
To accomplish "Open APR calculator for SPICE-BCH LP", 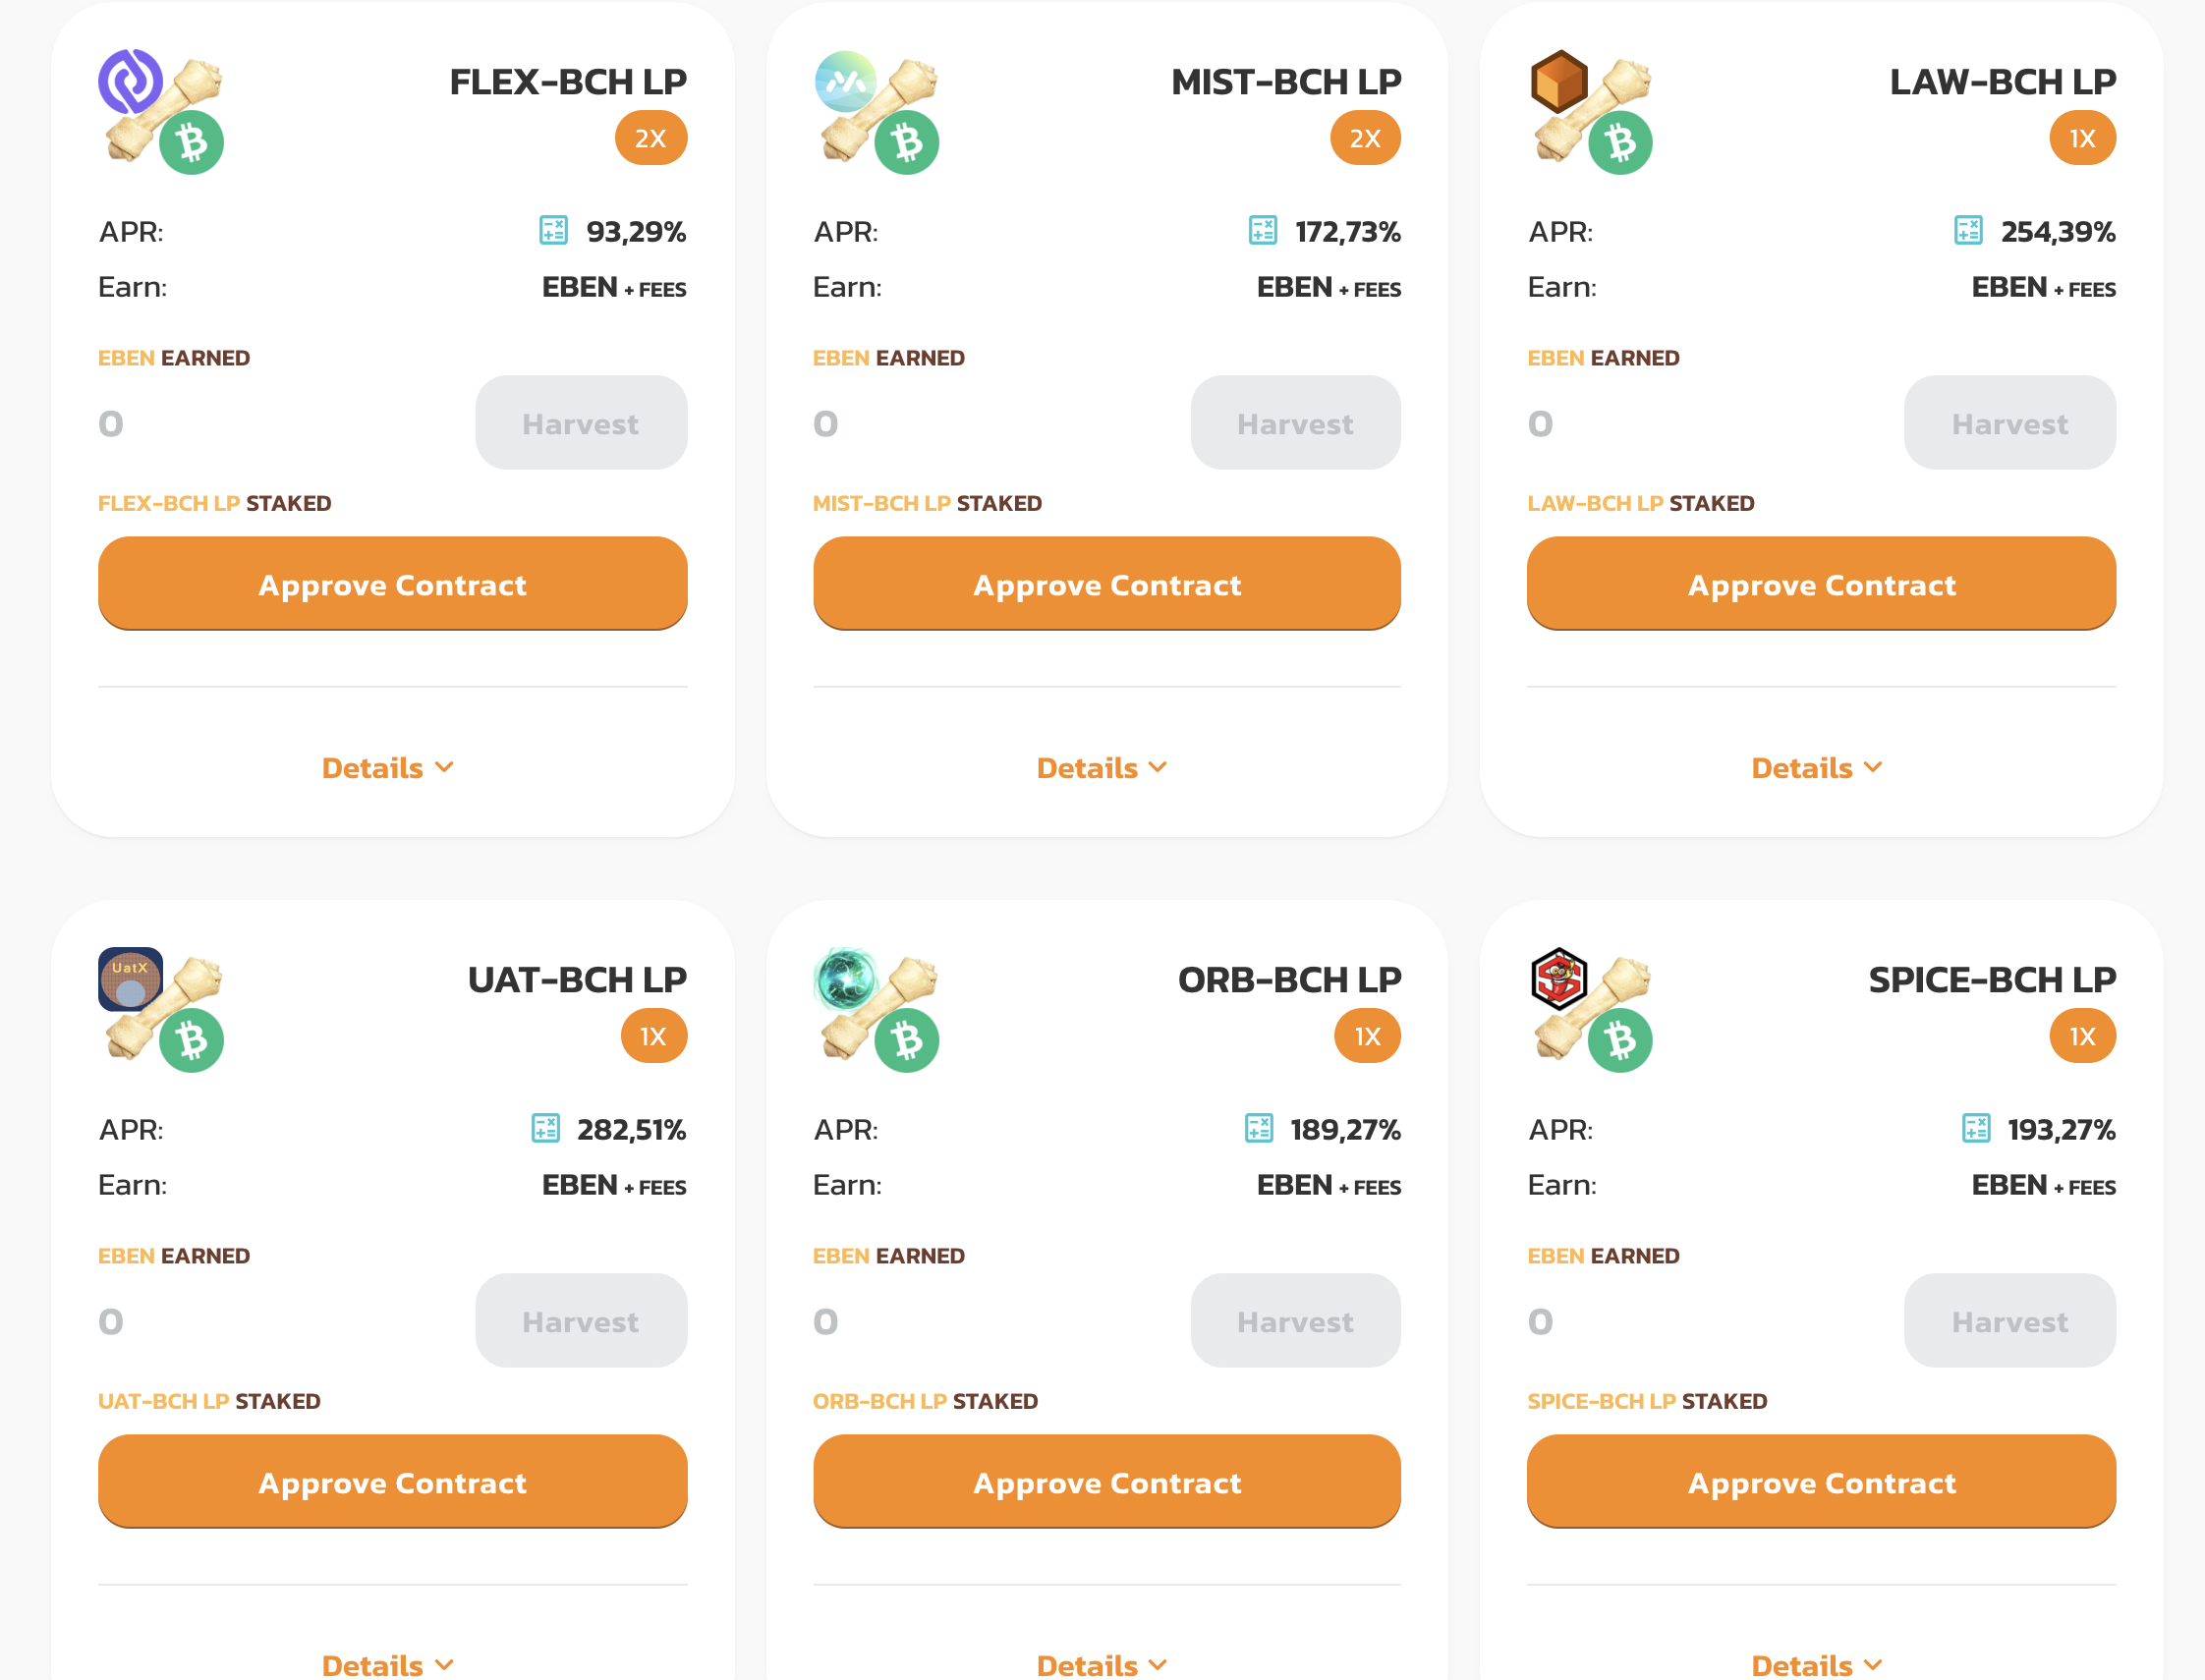I will click(1975, 1128).
